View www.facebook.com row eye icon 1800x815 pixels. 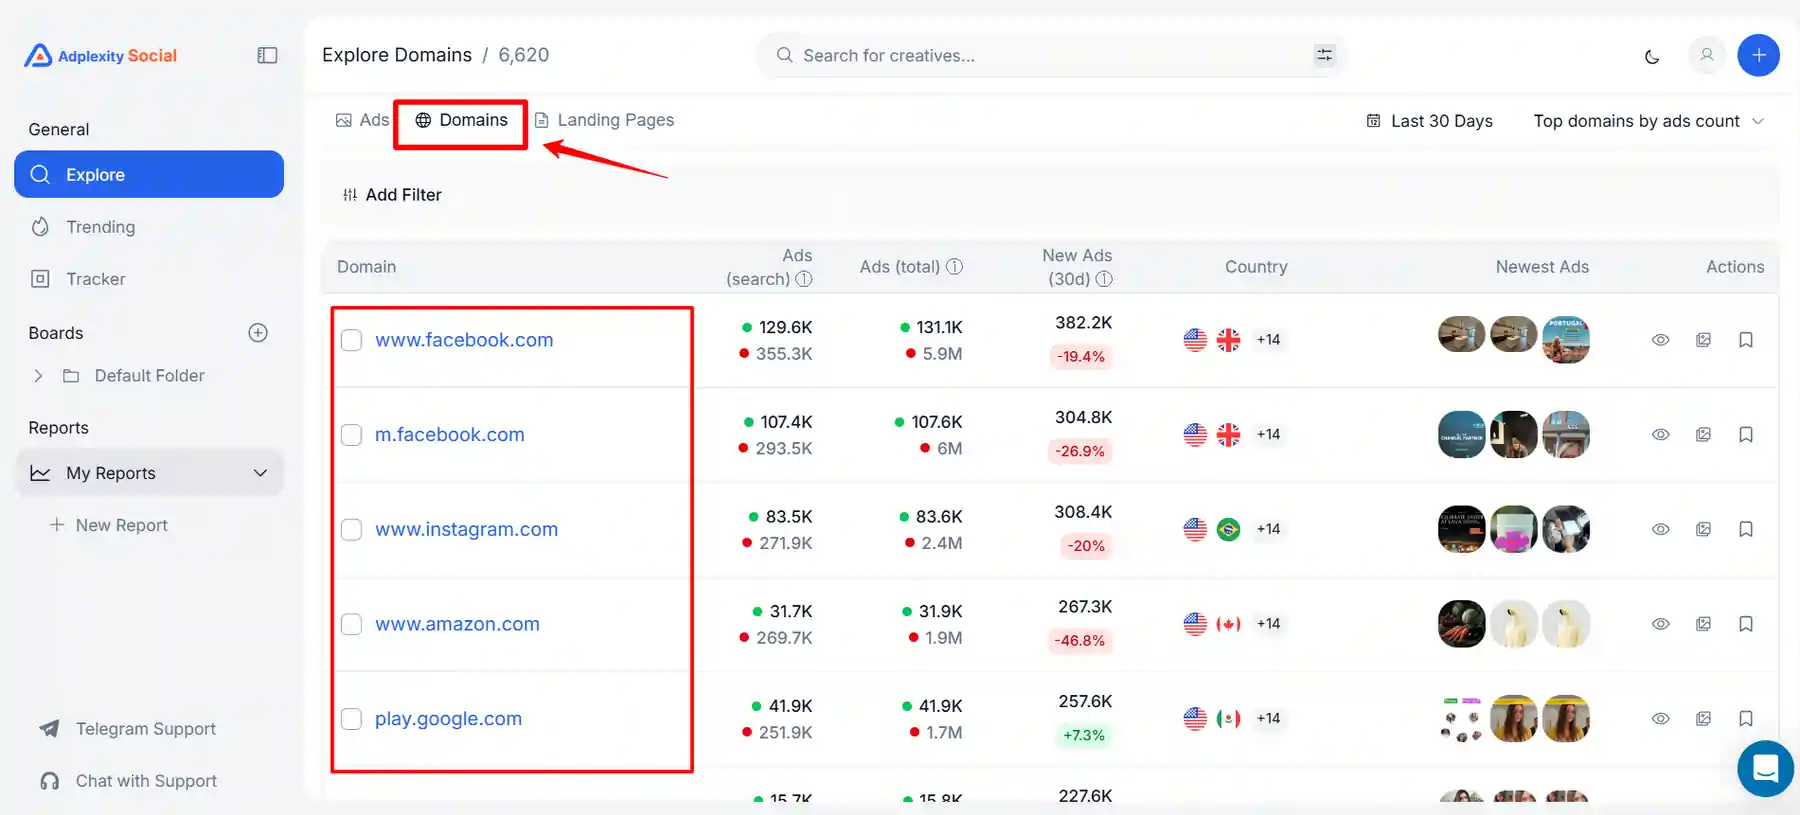1660,340
